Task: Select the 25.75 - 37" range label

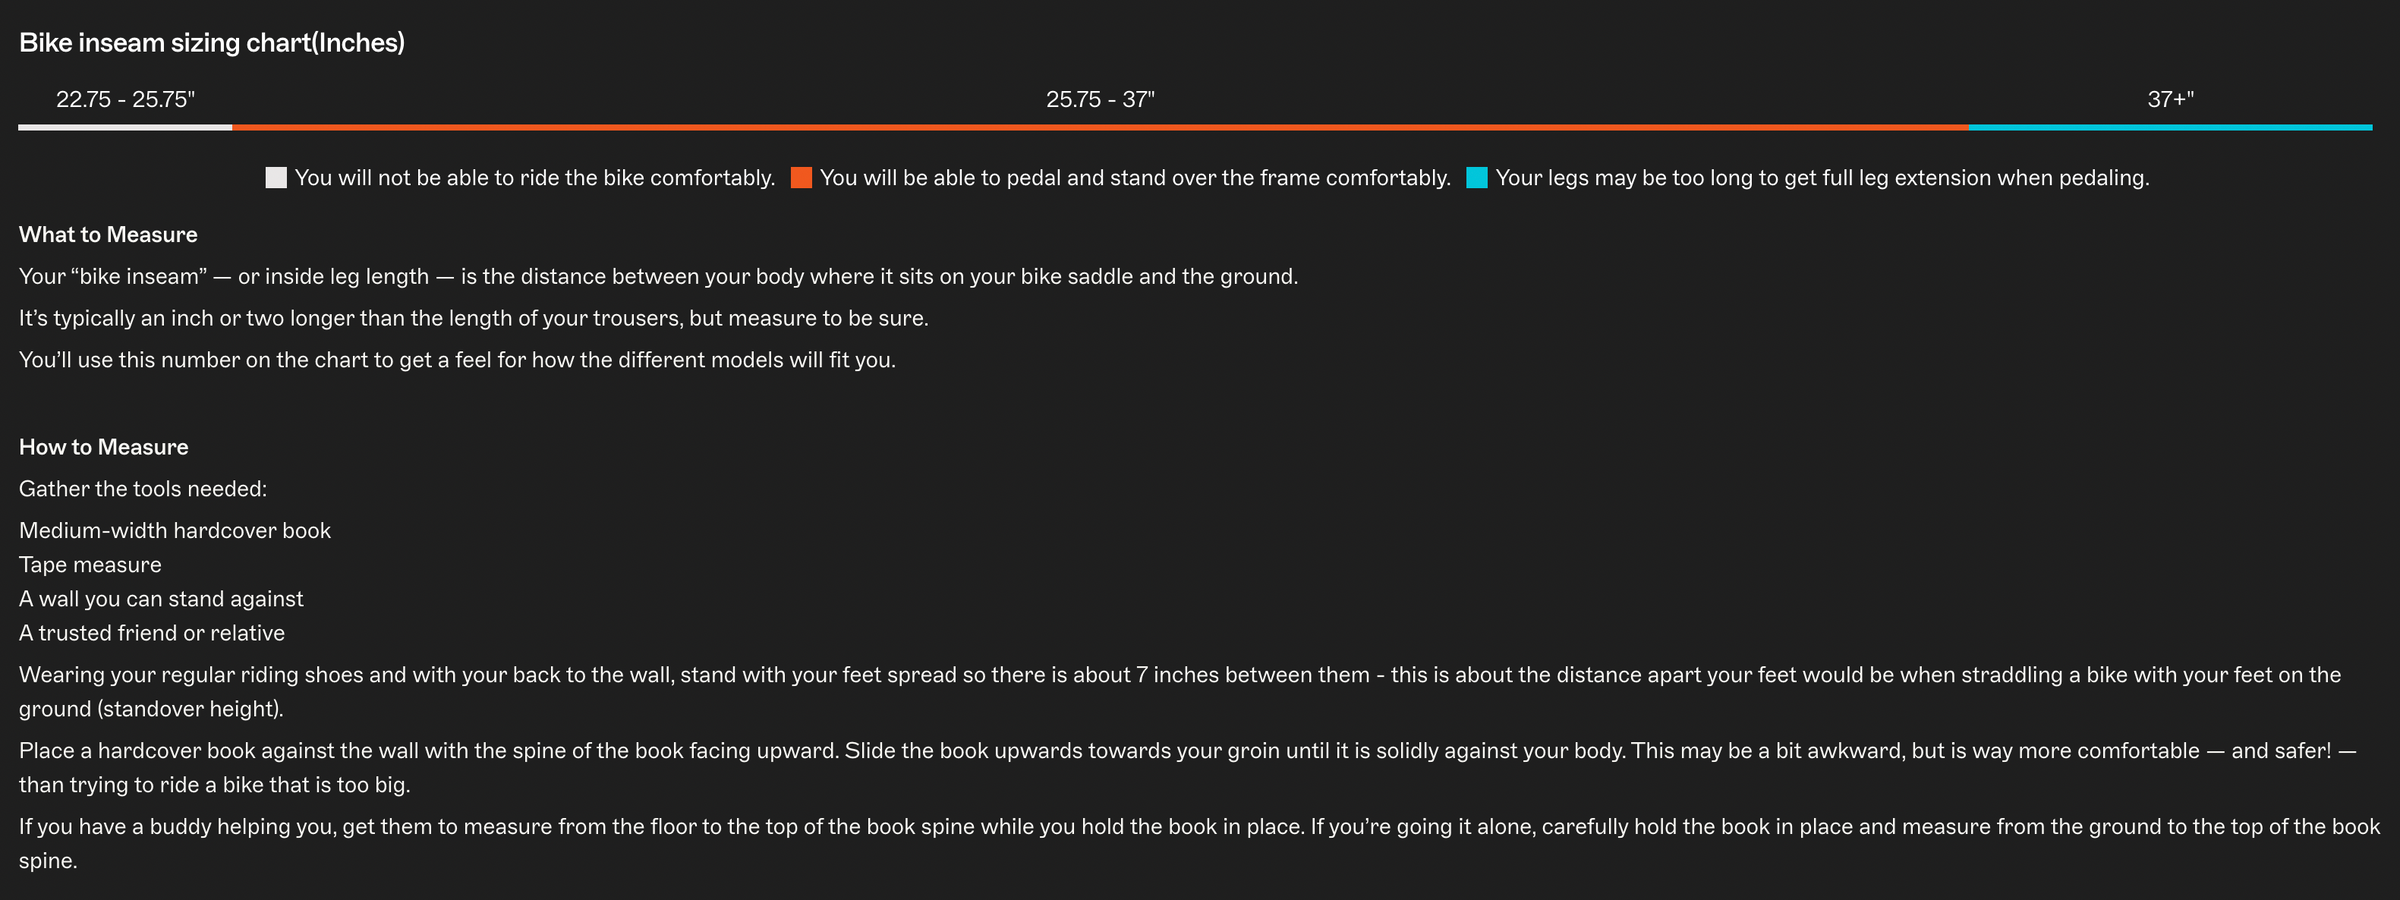Action: (x=1100, y=99)
